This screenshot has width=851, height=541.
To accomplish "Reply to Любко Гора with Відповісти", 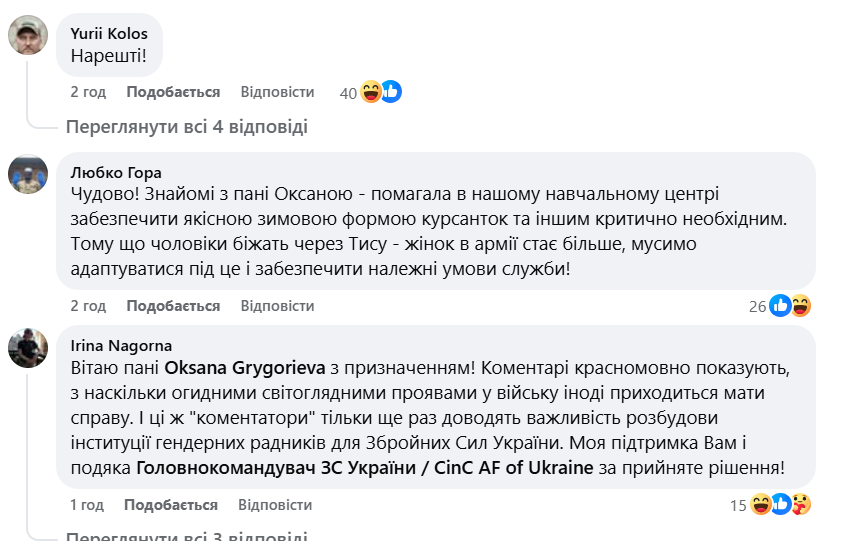I will 277,305.
